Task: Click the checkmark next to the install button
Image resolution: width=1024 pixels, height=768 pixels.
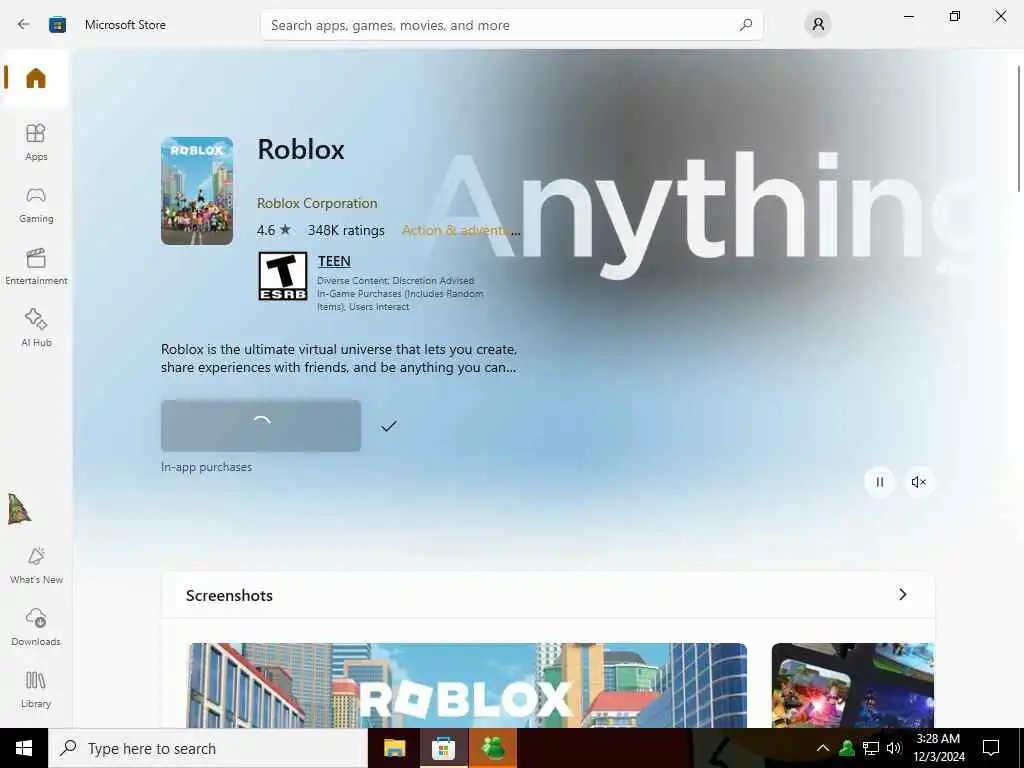Action: point(389,426)
